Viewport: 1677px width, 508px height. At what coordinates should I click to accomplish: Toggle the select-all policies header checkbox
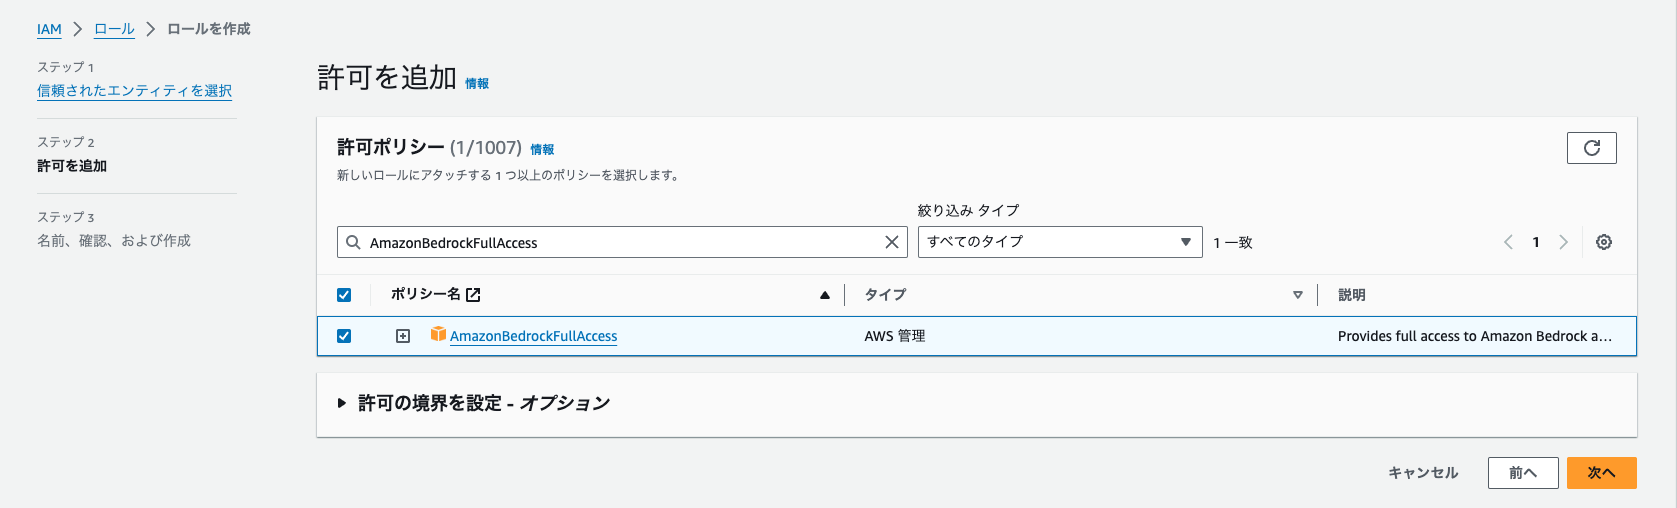pyautogui.click(x=344, y=295)
